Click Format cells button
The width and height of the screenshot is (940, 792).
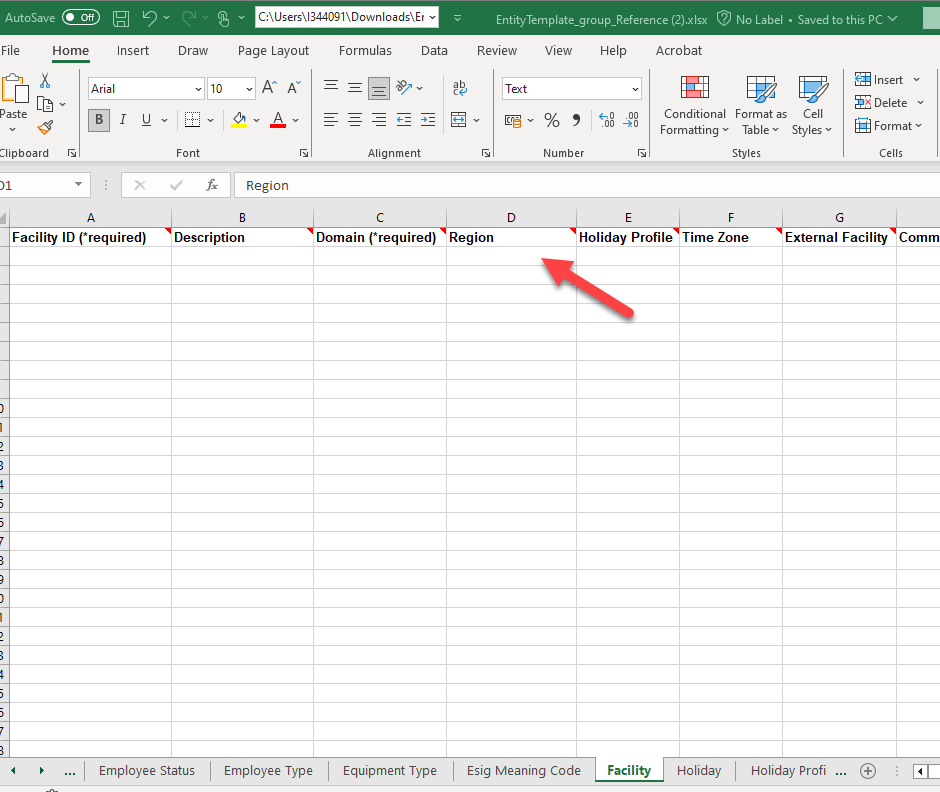[885, 125]
